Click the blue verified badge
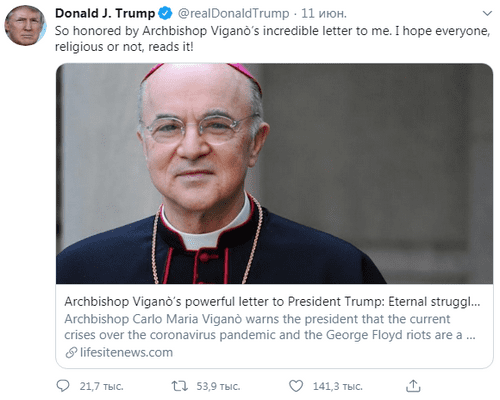The height and width of the screenshot is (400, 500). coord(165,13)
